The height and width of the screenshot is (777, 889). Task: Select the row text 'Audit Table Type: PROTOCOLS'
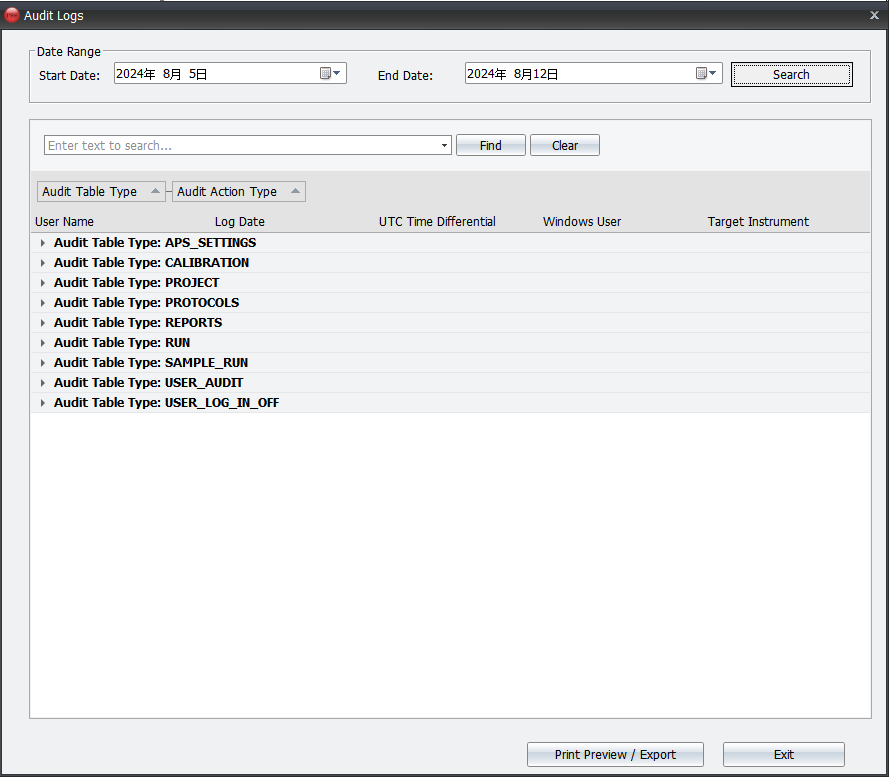pyautogui.click(x=146, y=303)
